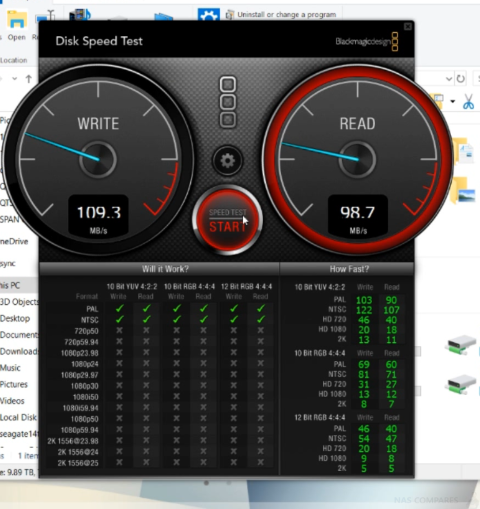480x509 pixels.
Task: Open sync folder in navigation pane
Action: tap(8, 264)
